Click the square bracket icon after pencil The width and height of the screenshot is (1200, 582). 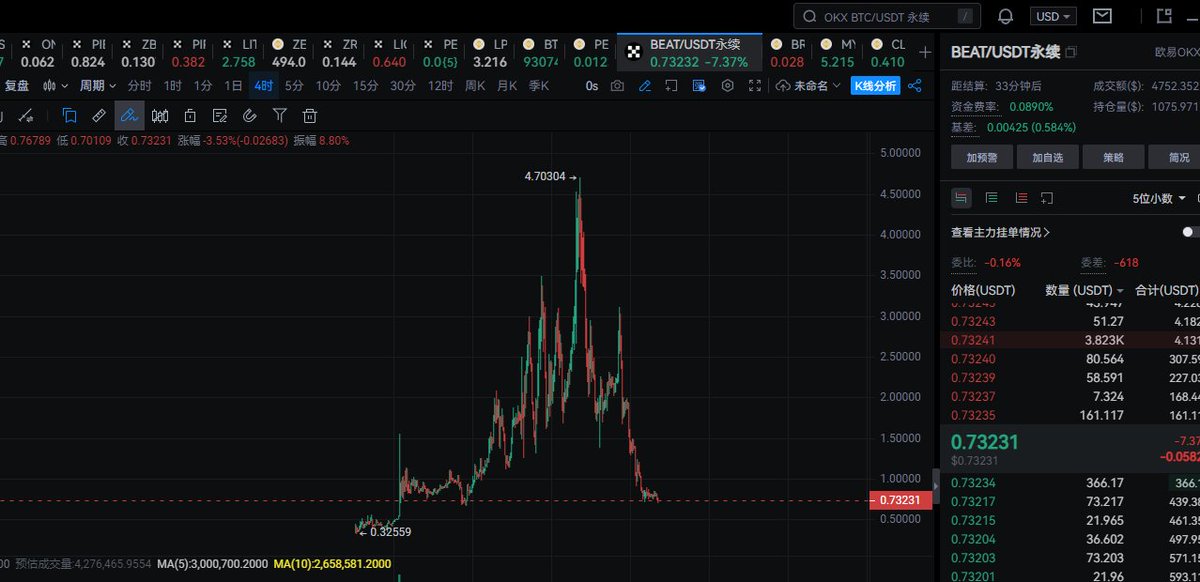pyautogui.click(x=672, y=86)
